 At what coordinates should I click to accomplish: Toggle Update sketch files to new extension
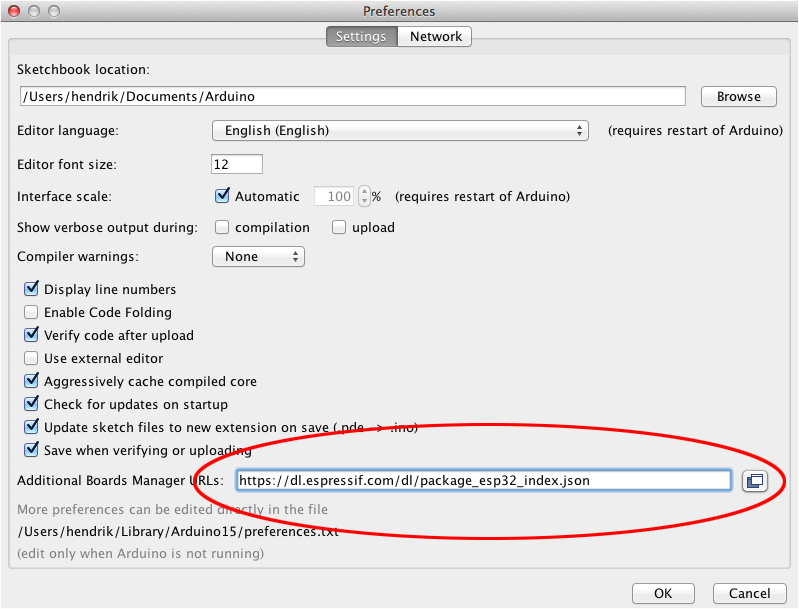click(x=31, y=427)
